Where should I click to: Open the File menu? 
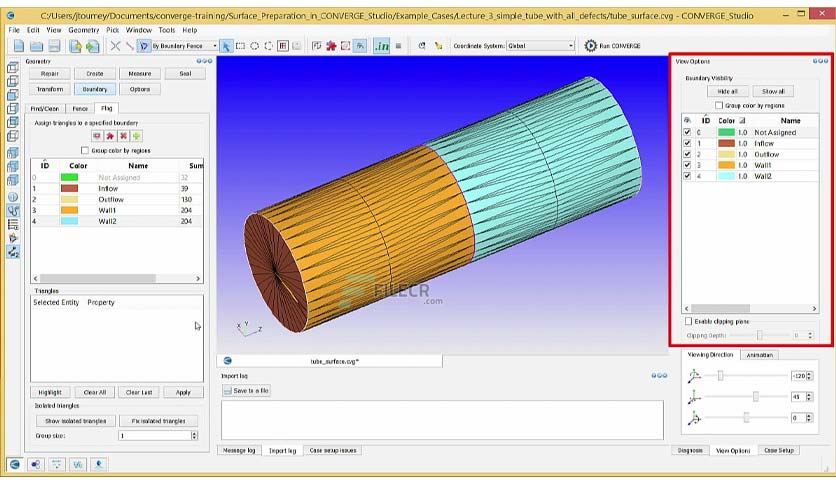14,30
